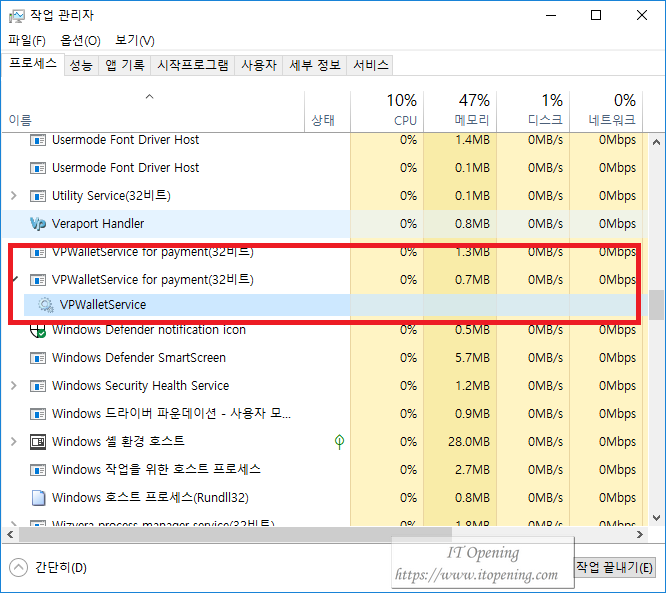The width and height of the screenshot is (666, 593).
Task: Click the green leaf status icon
Action: click(339, 441)
